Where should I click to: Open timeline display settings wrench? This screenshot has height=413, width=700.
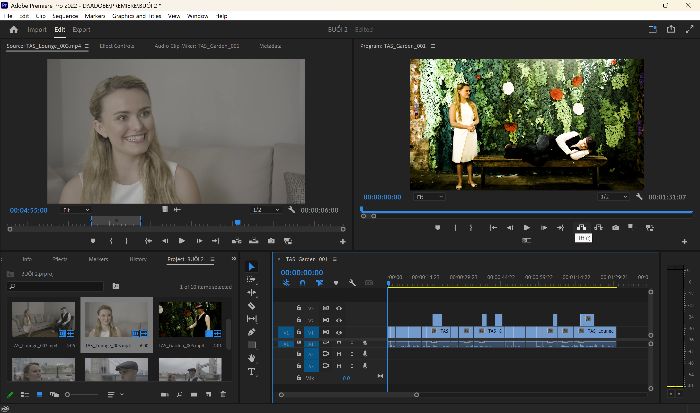(x=352, y=283)
